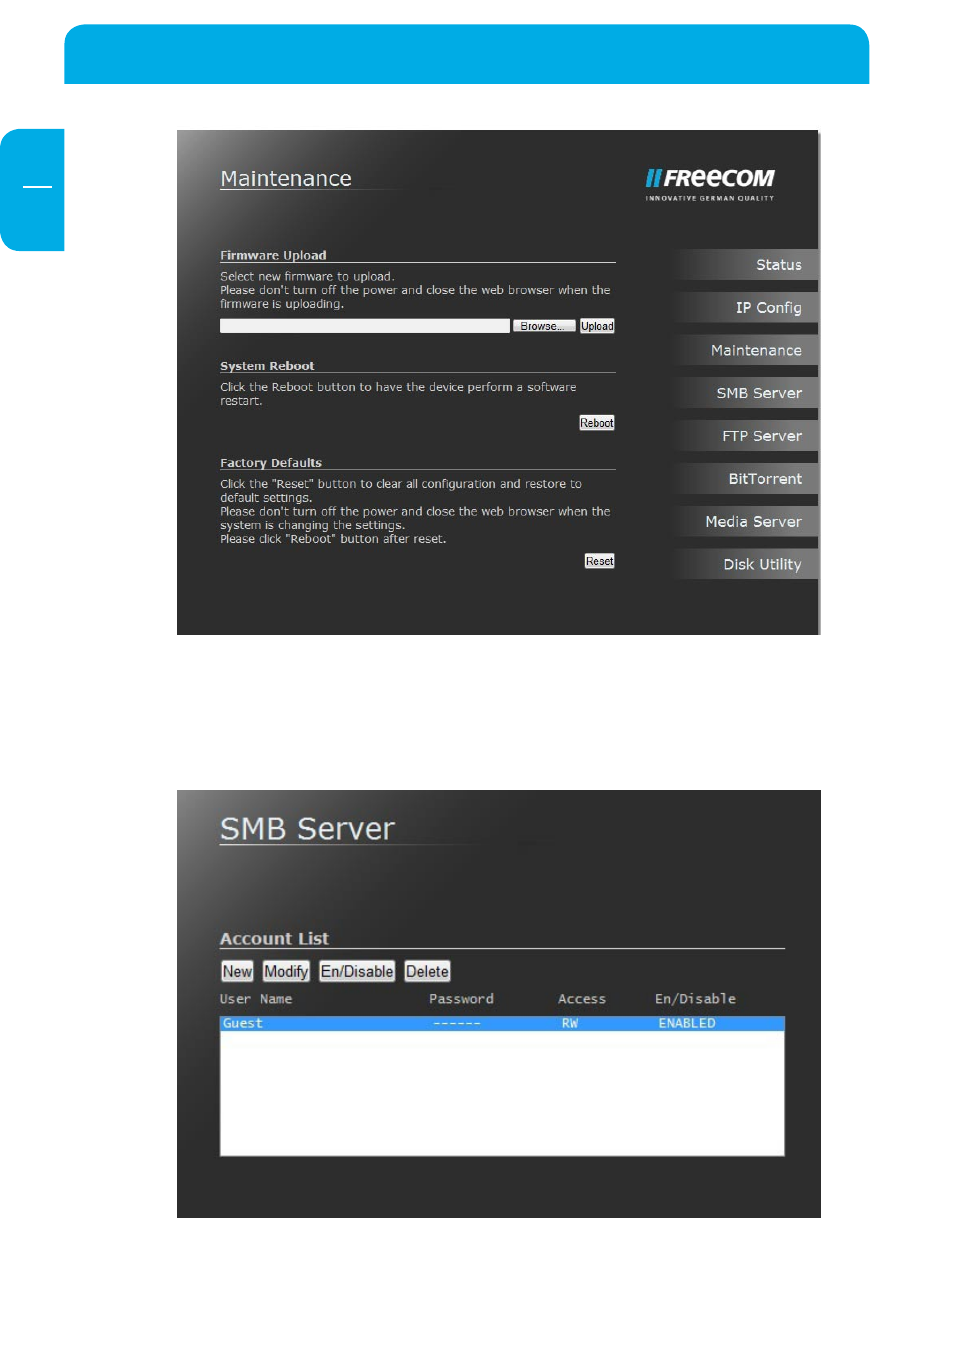The height and width of the screenshot is (1352, 953).
Task: Click the firmware file path field
Action: [365, 326]
